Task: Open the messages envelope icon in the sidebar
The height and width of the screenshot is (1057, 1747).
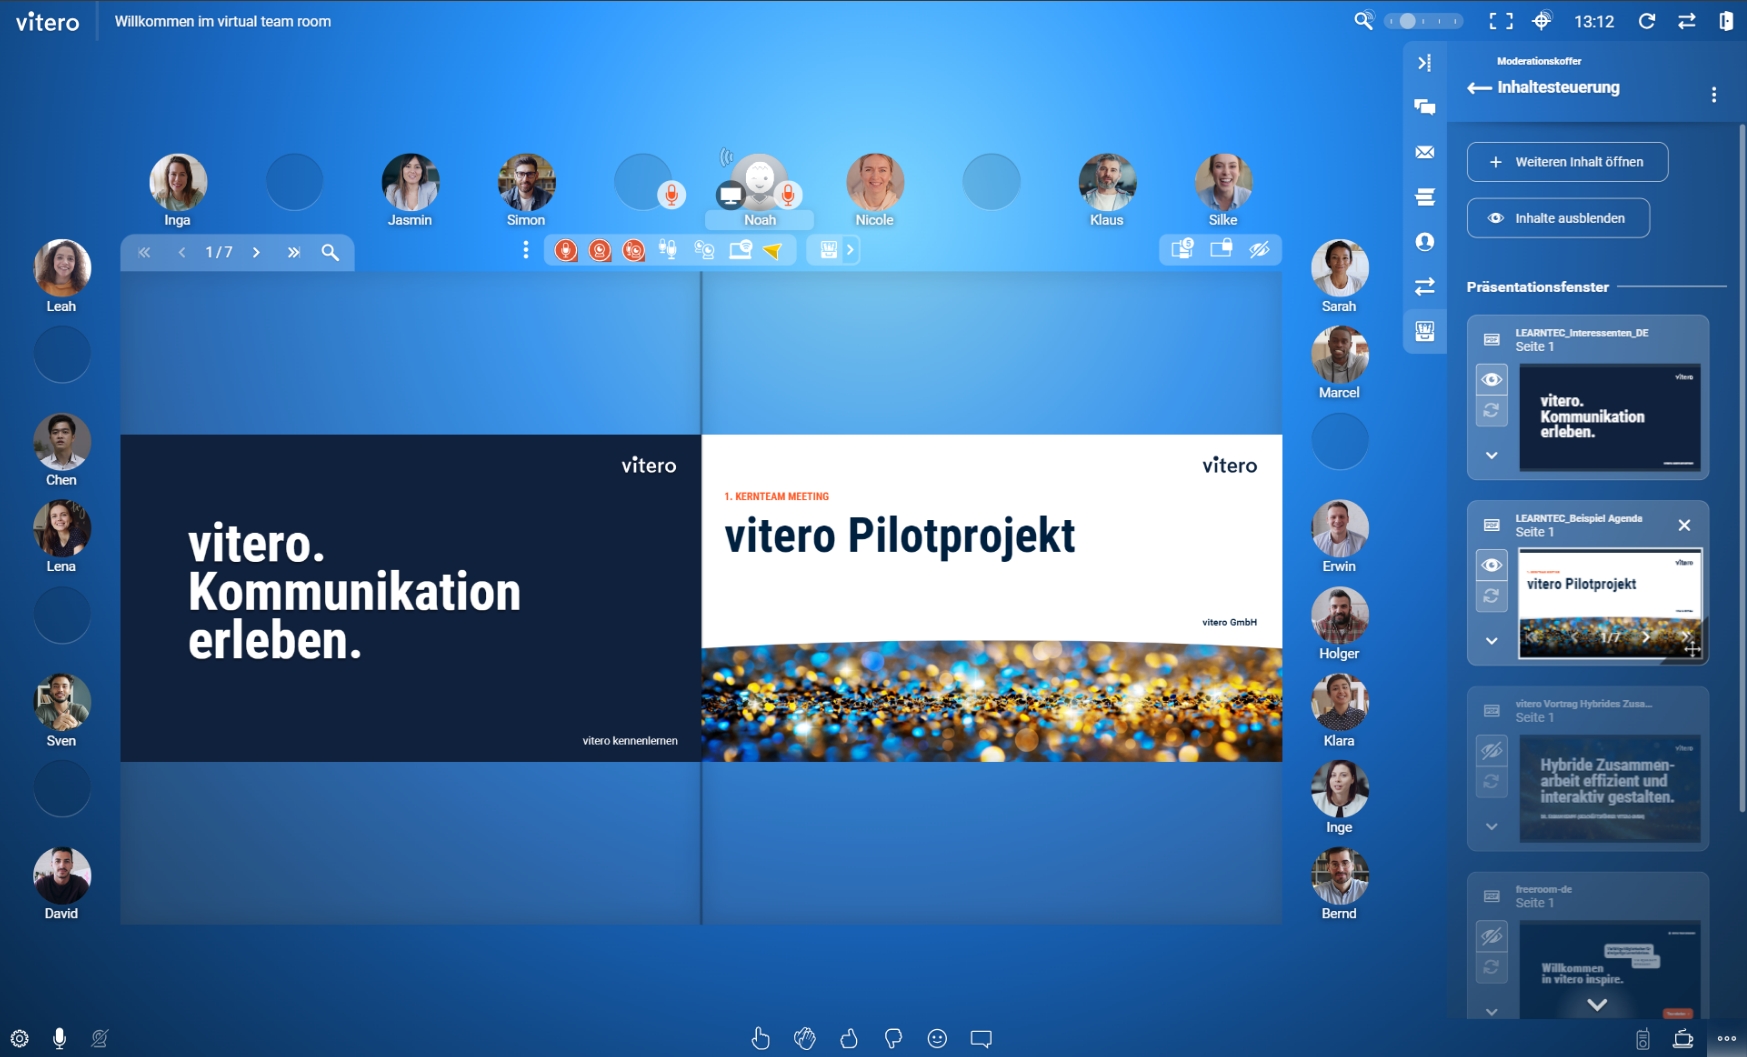Action: point(1424,152)
